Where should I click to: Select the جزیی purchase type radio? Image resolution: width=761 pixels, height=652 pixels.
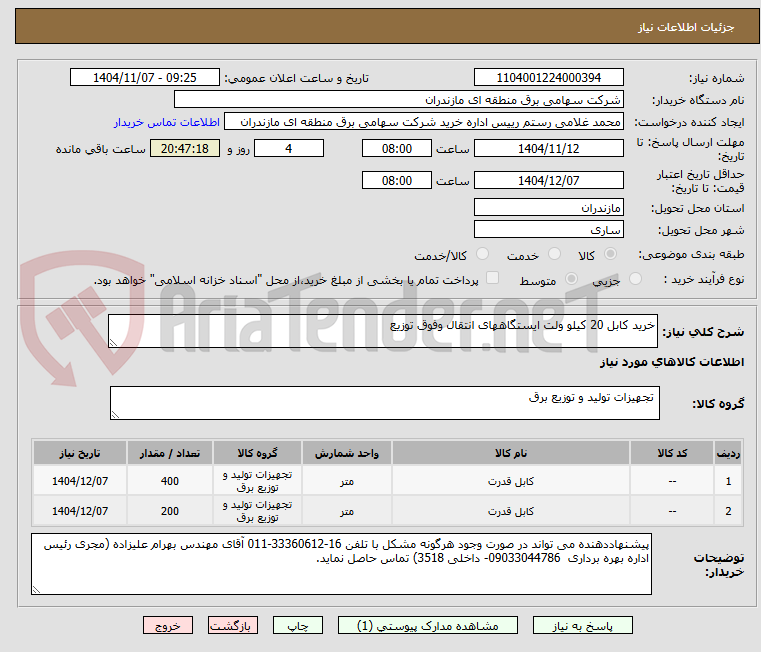point(635,279)
